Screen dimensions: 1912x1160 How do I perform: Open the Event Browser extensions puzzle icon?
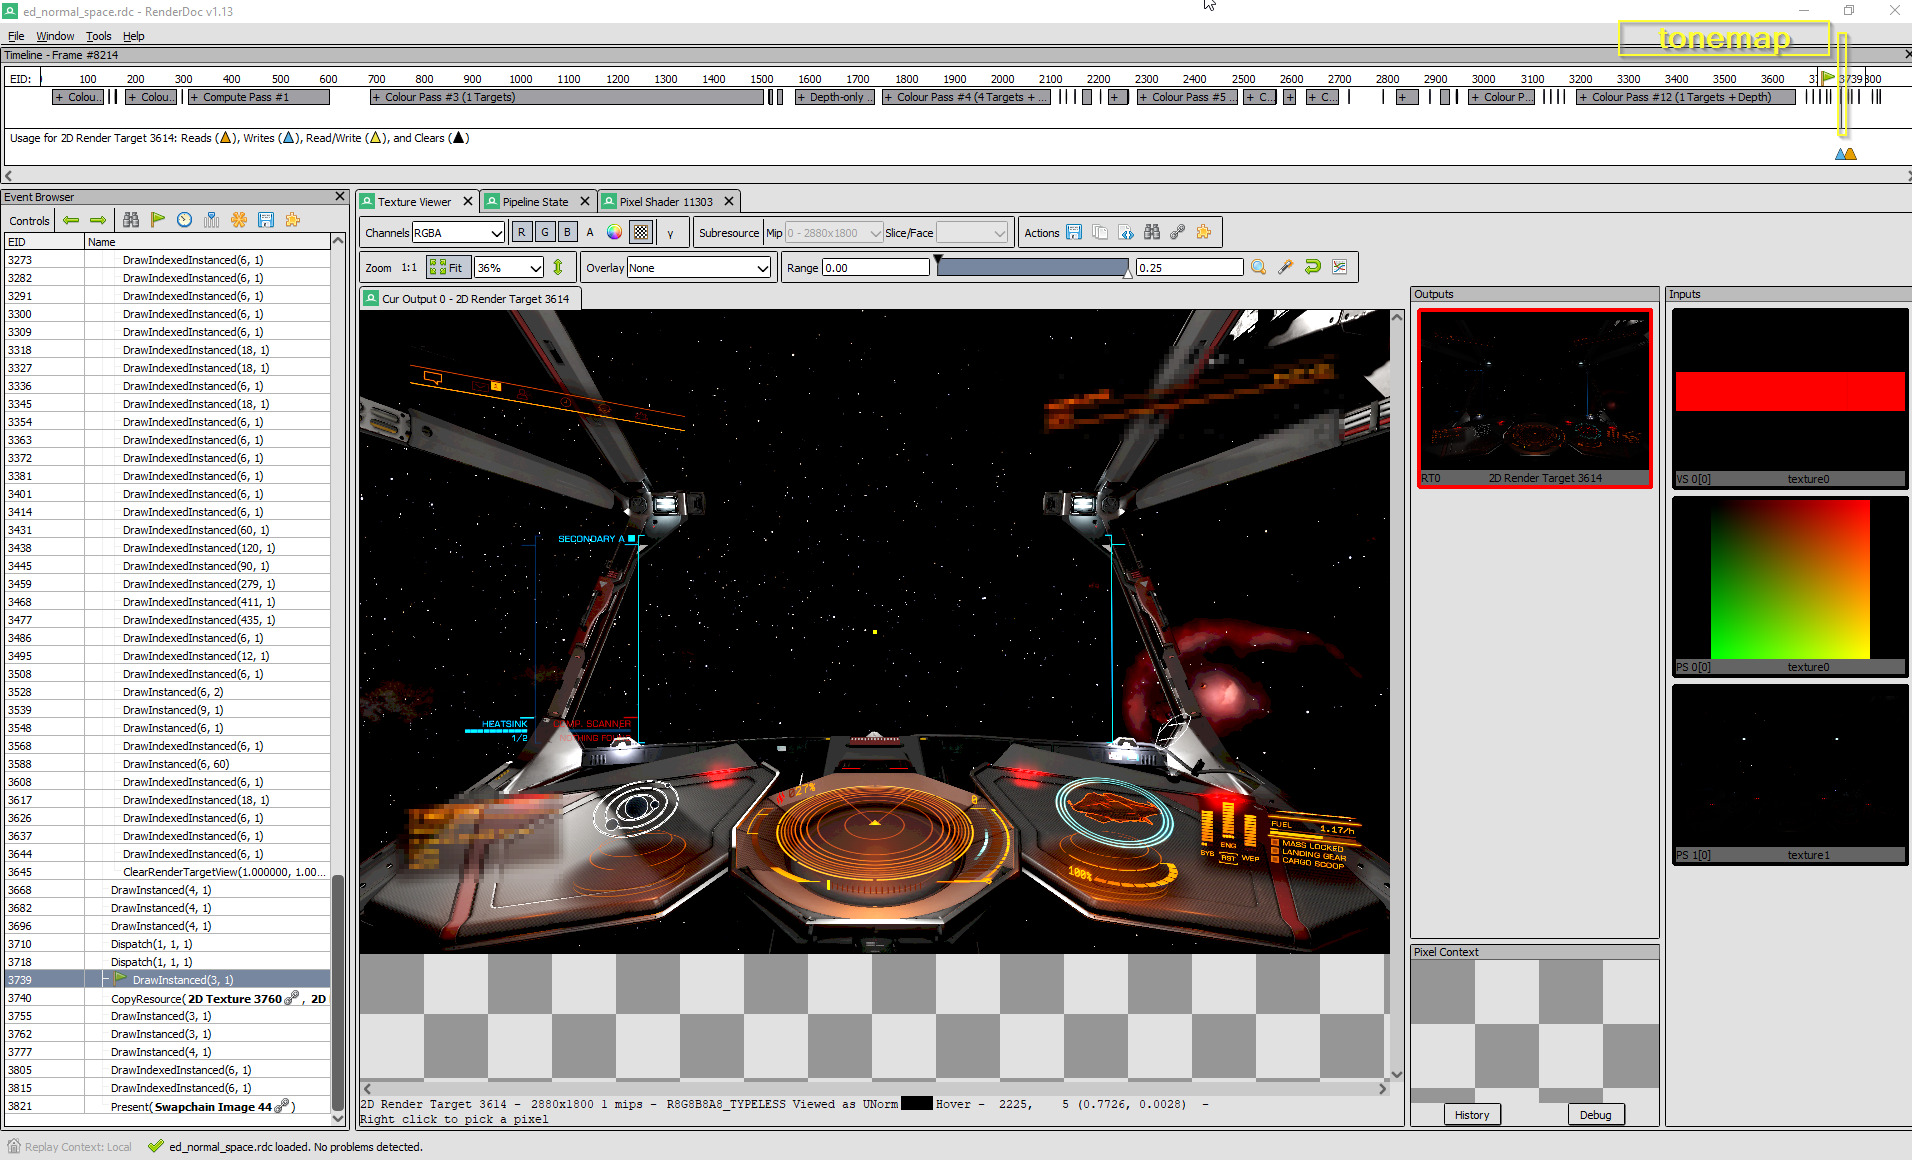pyautogui.click(x=293, y=220)
